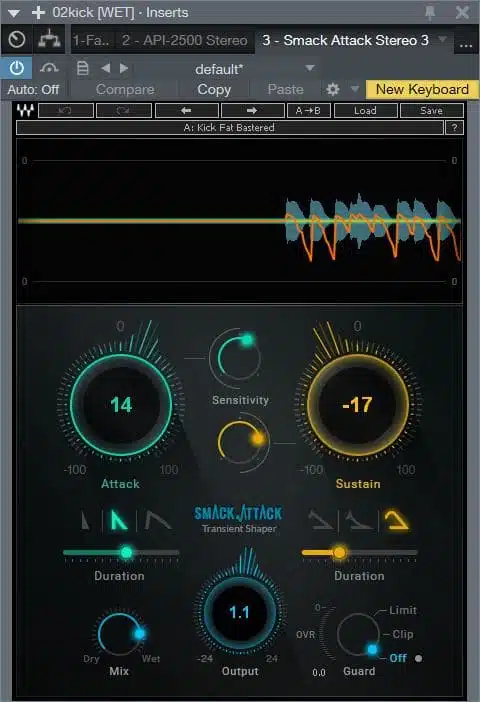This screenshot has height=702, width=480.
Task: Open the preset file icon
Action: pos(83,68)
